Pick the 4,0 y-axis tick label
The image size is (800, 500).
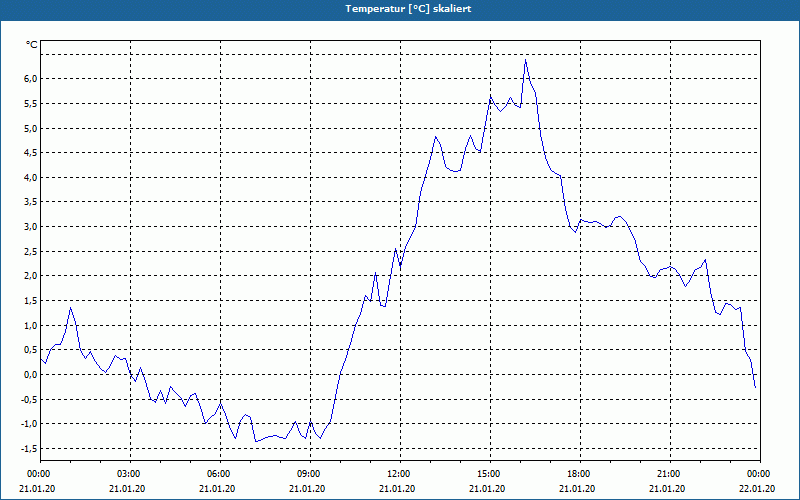pyautogui.click(x=31, y=178)
